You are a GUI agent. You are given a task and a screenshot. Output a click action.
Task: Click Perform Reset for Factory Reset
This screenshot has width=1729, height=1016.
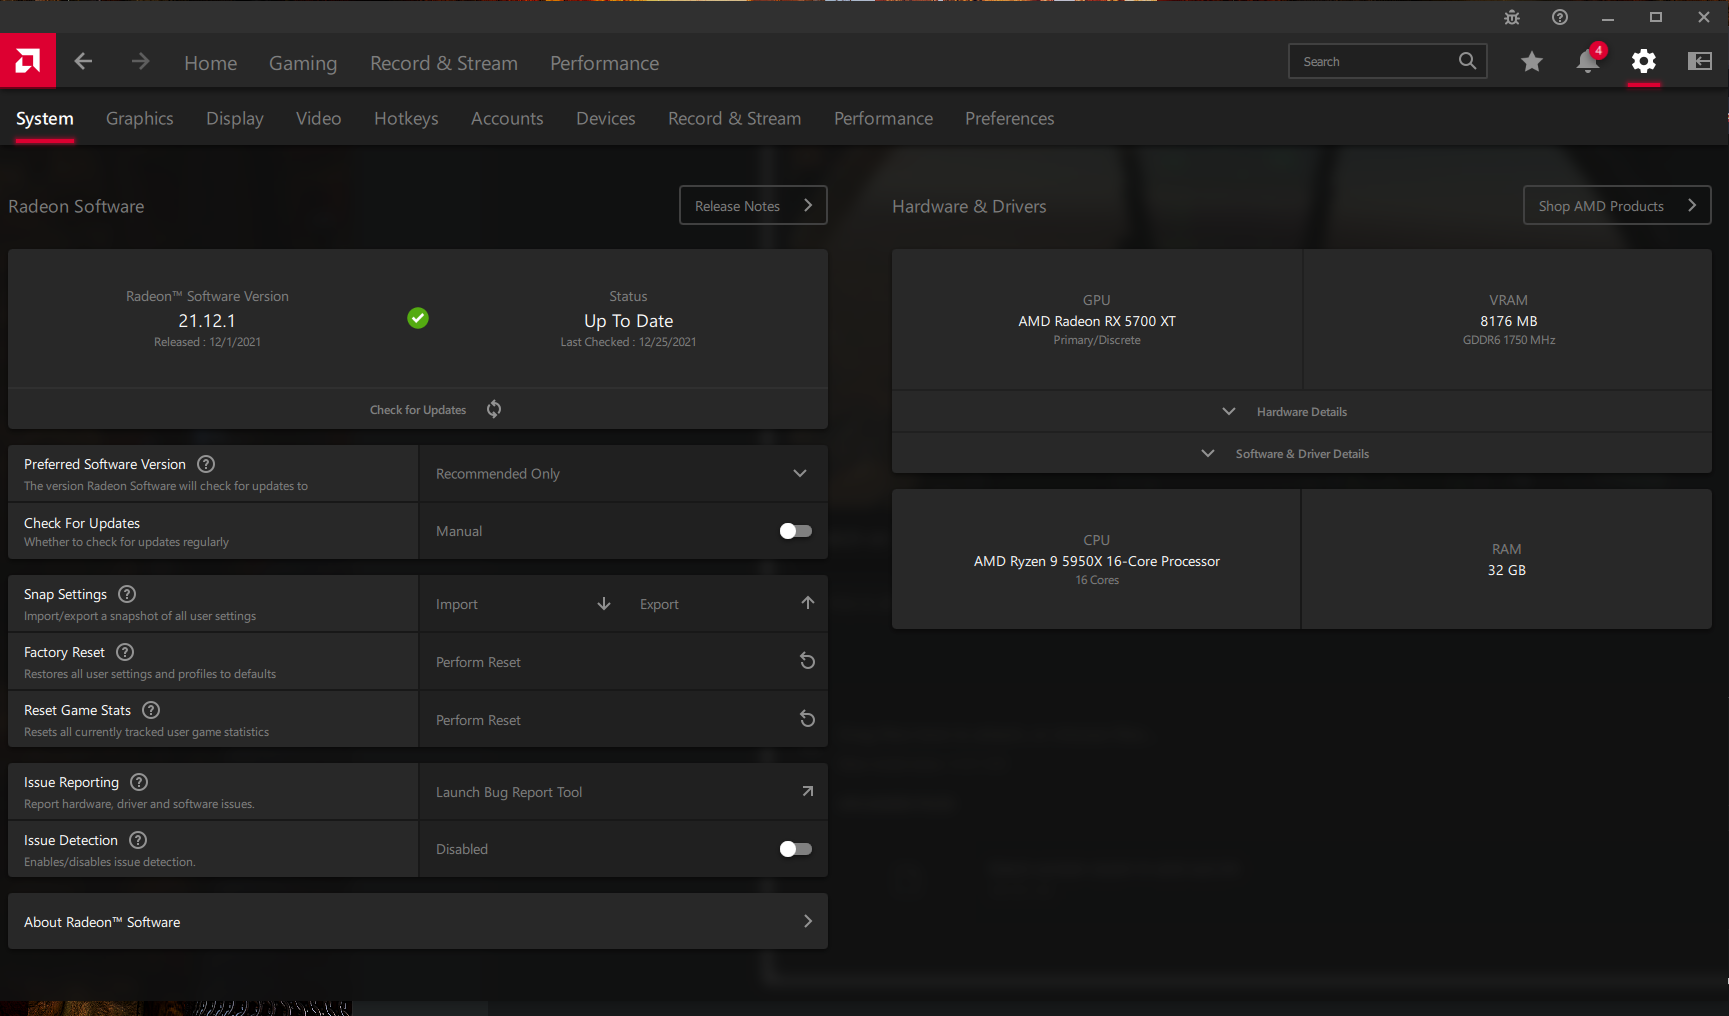click(623, 662)
